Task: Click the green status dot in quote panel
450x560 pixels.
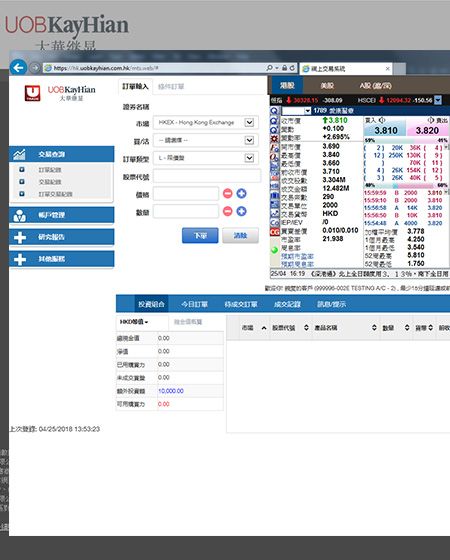Action: click(274, 250)
